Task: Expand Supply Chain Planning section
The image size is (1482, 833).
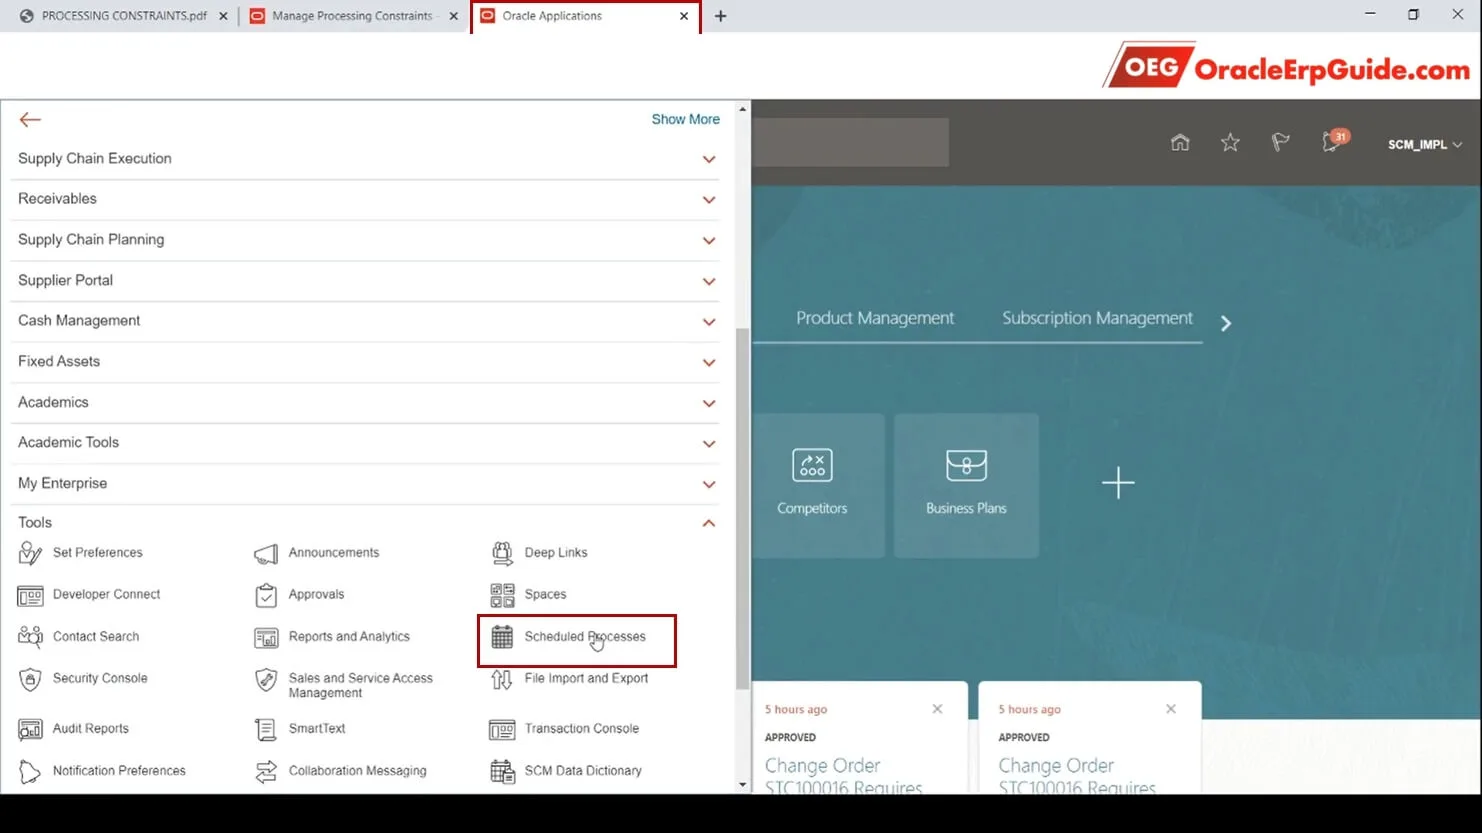Action: tap(709, 241)
